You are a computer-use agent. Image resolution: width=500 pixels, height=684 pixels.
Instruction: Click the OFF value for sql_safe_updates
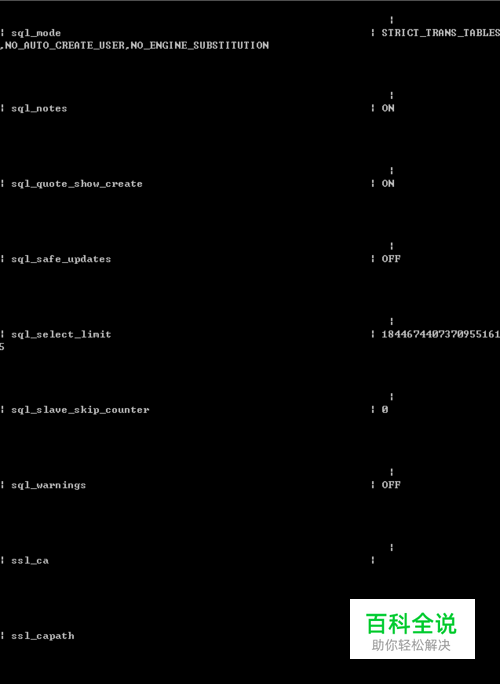pos(391,259)
